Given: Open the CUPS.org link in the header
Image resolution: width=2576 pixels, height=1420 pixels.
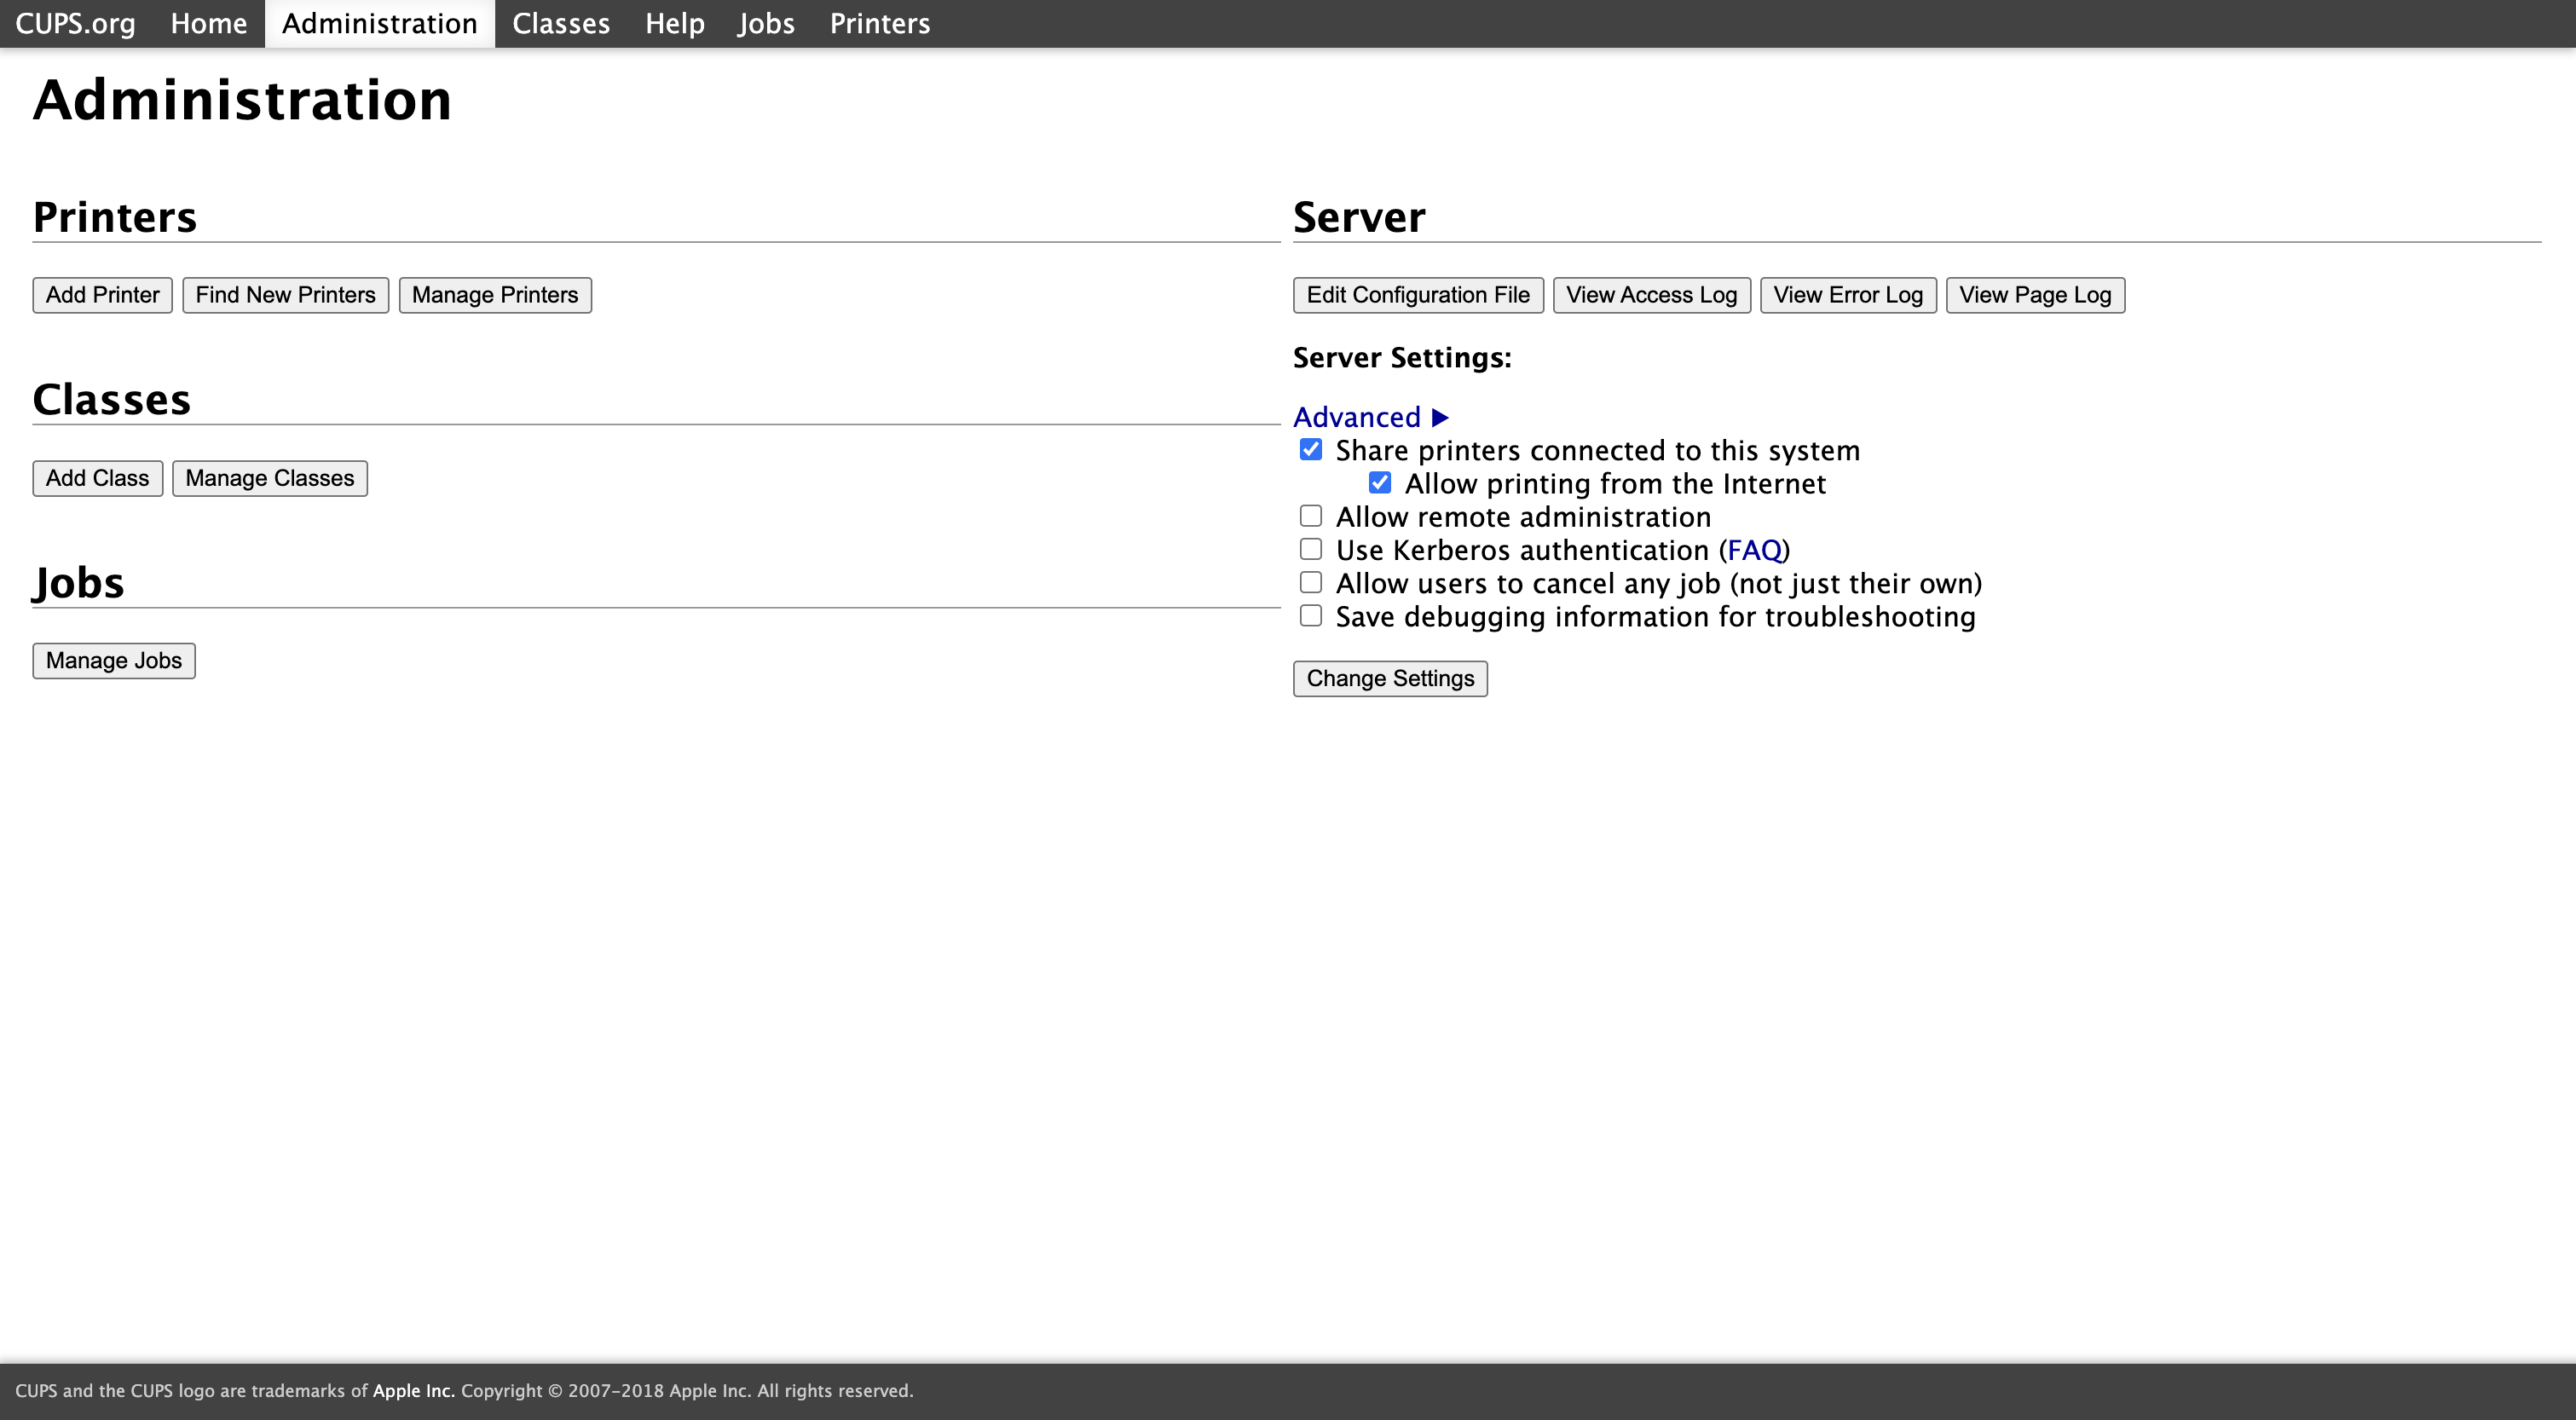Looking at the screenshot, I should 75,23.
